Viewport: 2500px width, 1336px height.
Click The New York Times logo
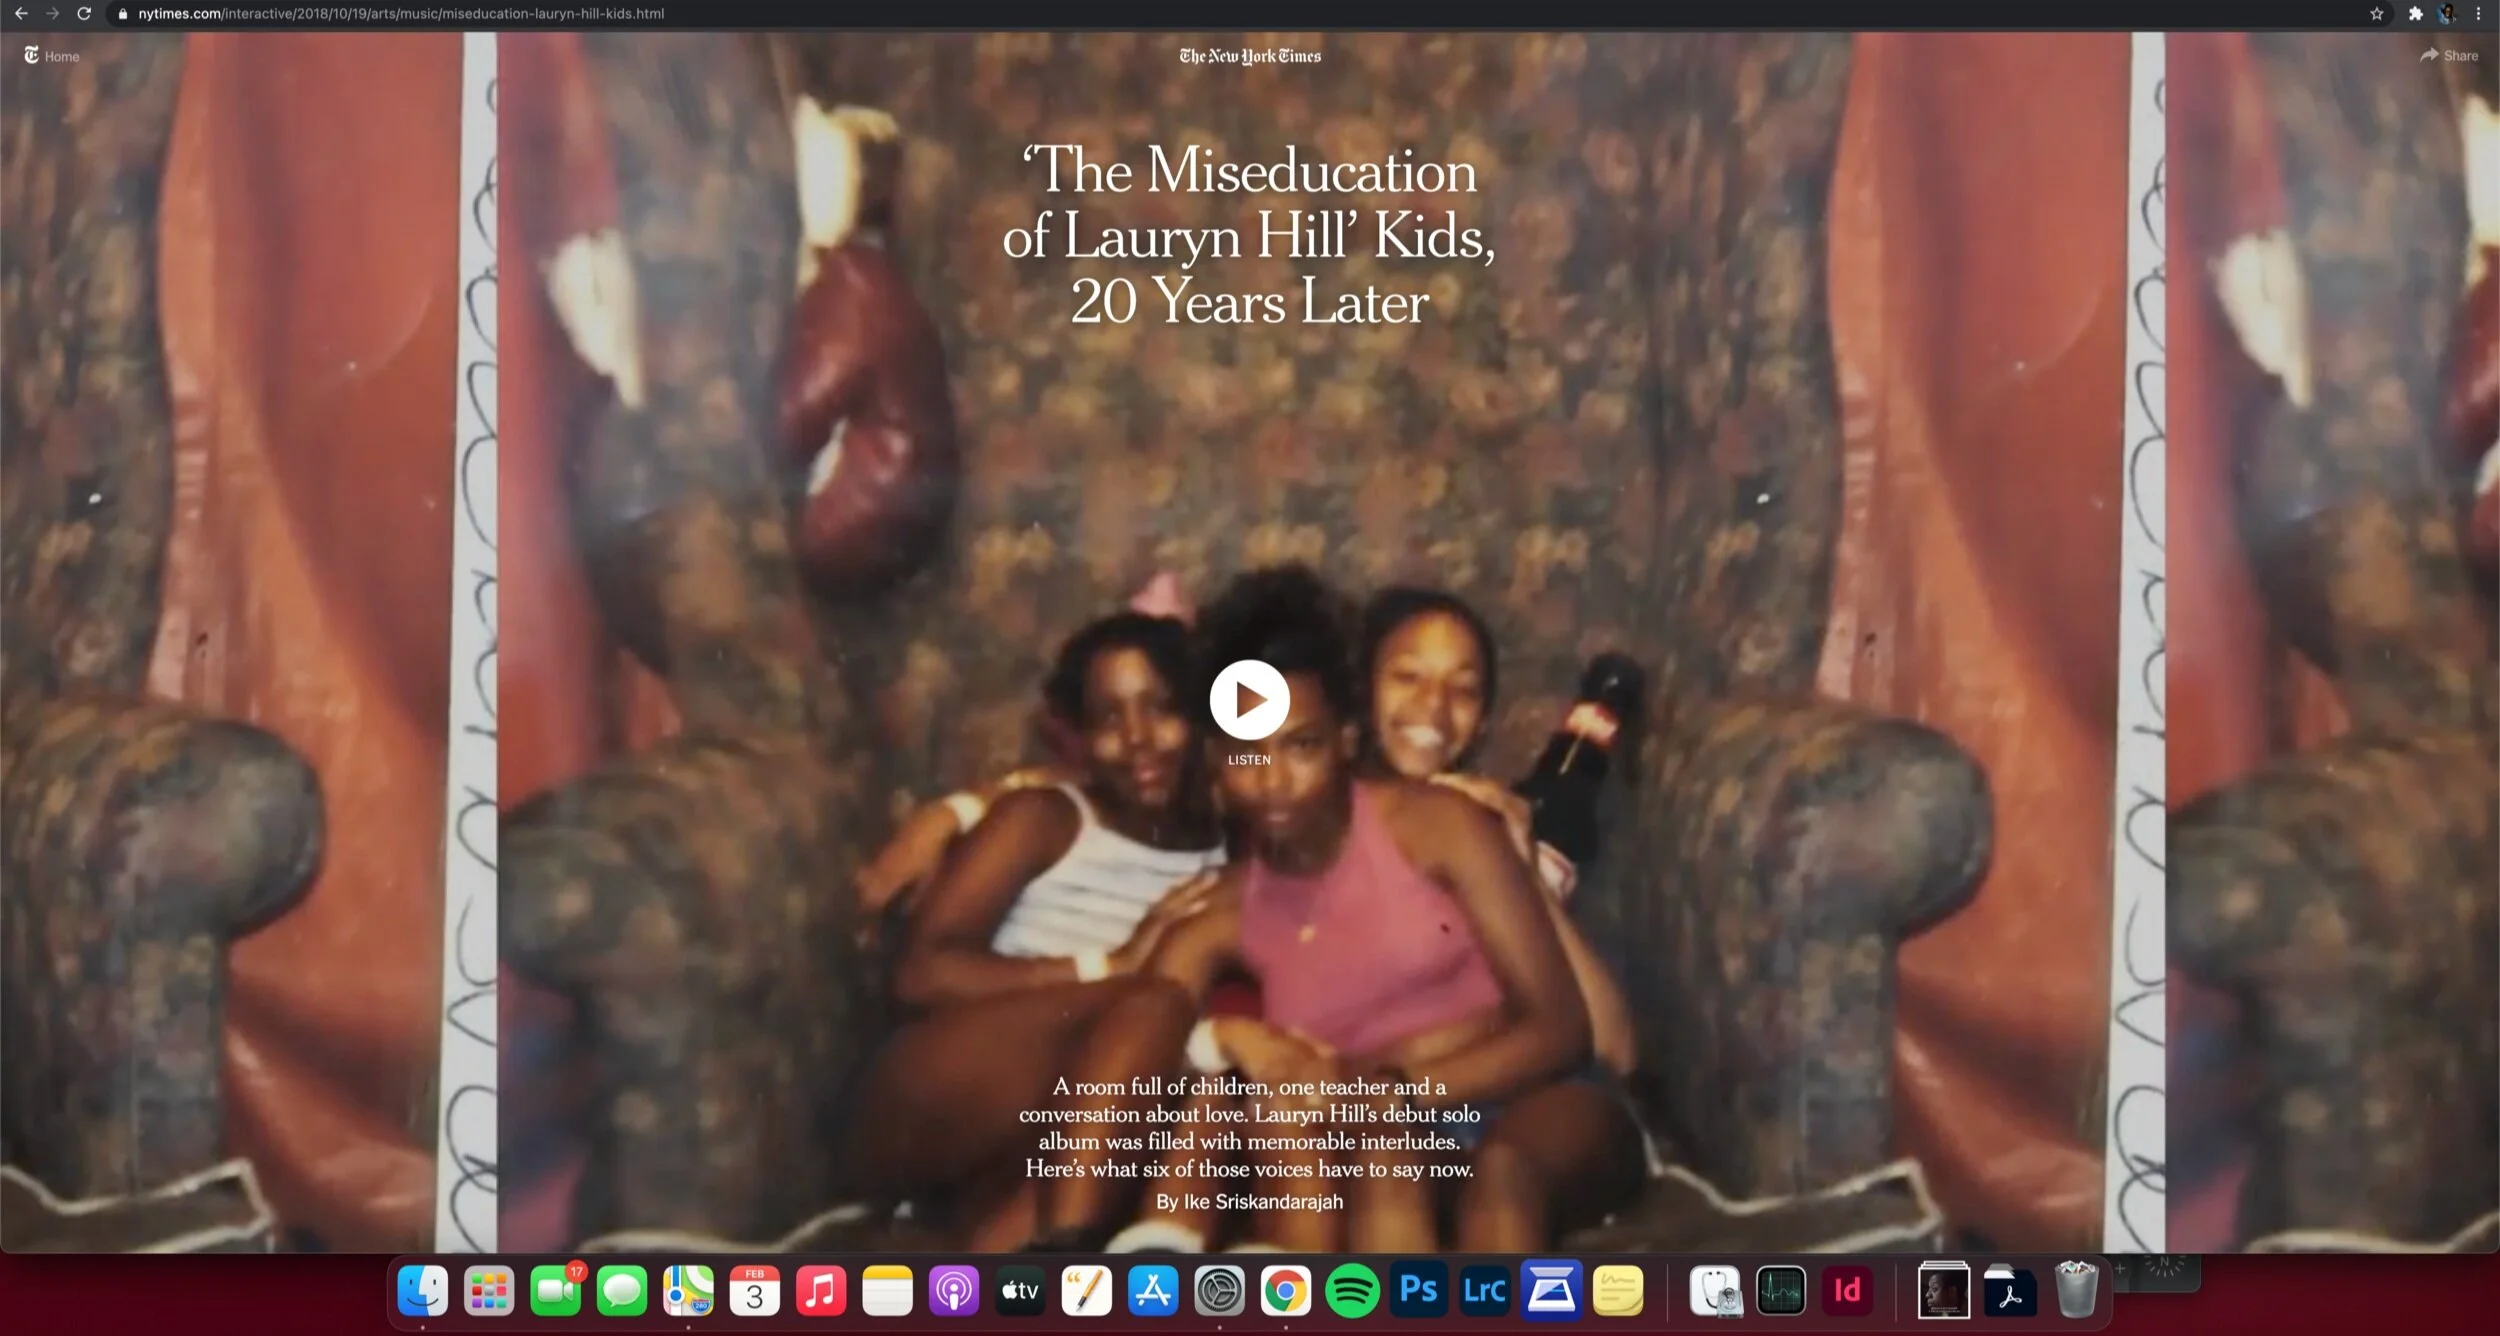pos(1249,56)
